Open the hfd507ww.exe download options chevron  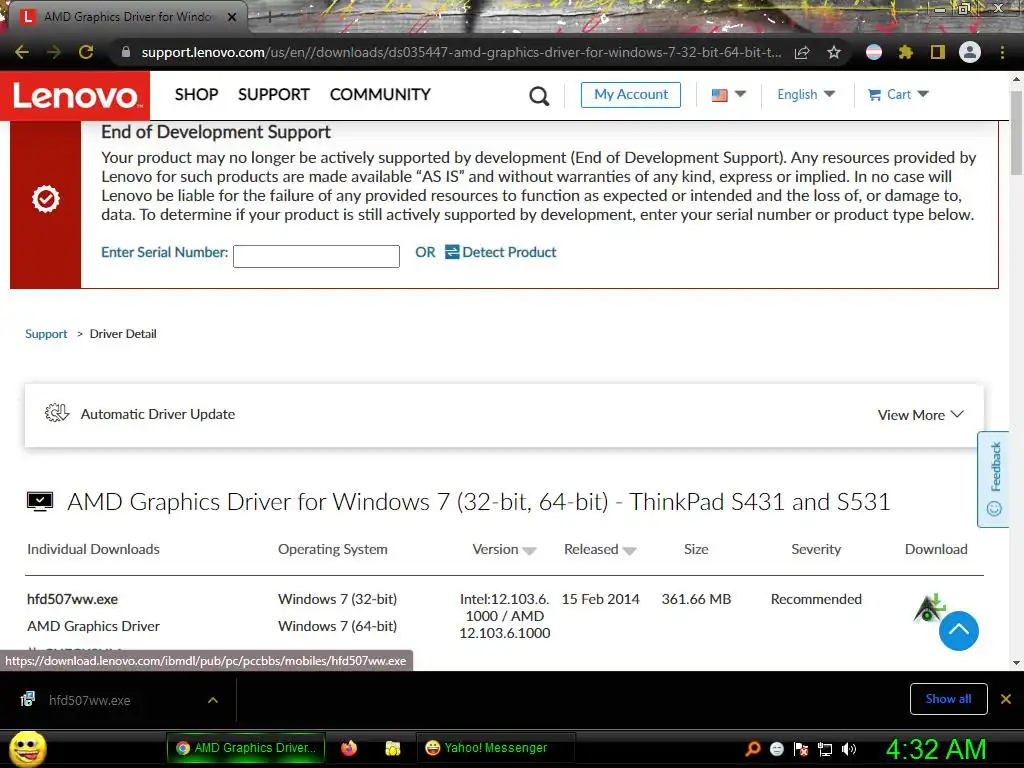pos(213,700)
